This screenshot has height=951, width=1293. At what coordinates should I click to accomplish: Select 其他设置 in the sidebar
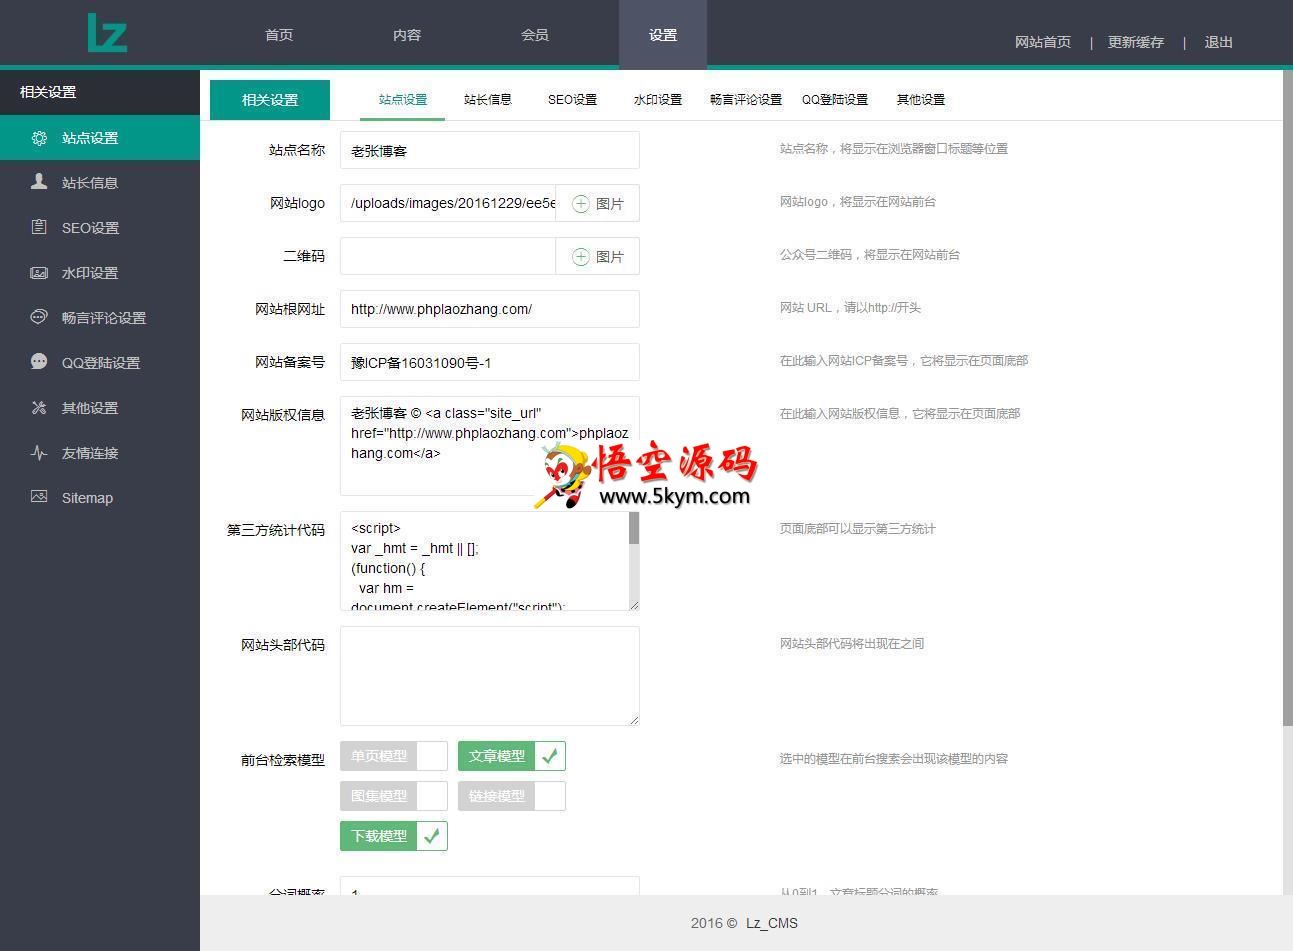pos(100,408)
